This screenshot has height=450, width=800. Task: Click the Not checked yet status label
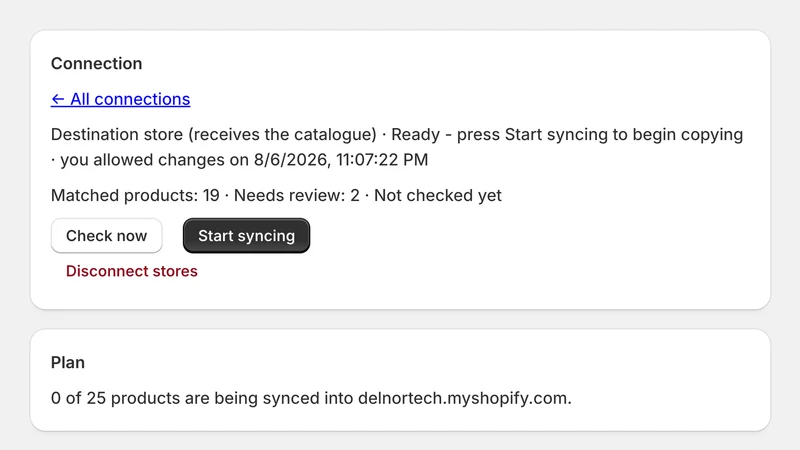tap(438, 195)
